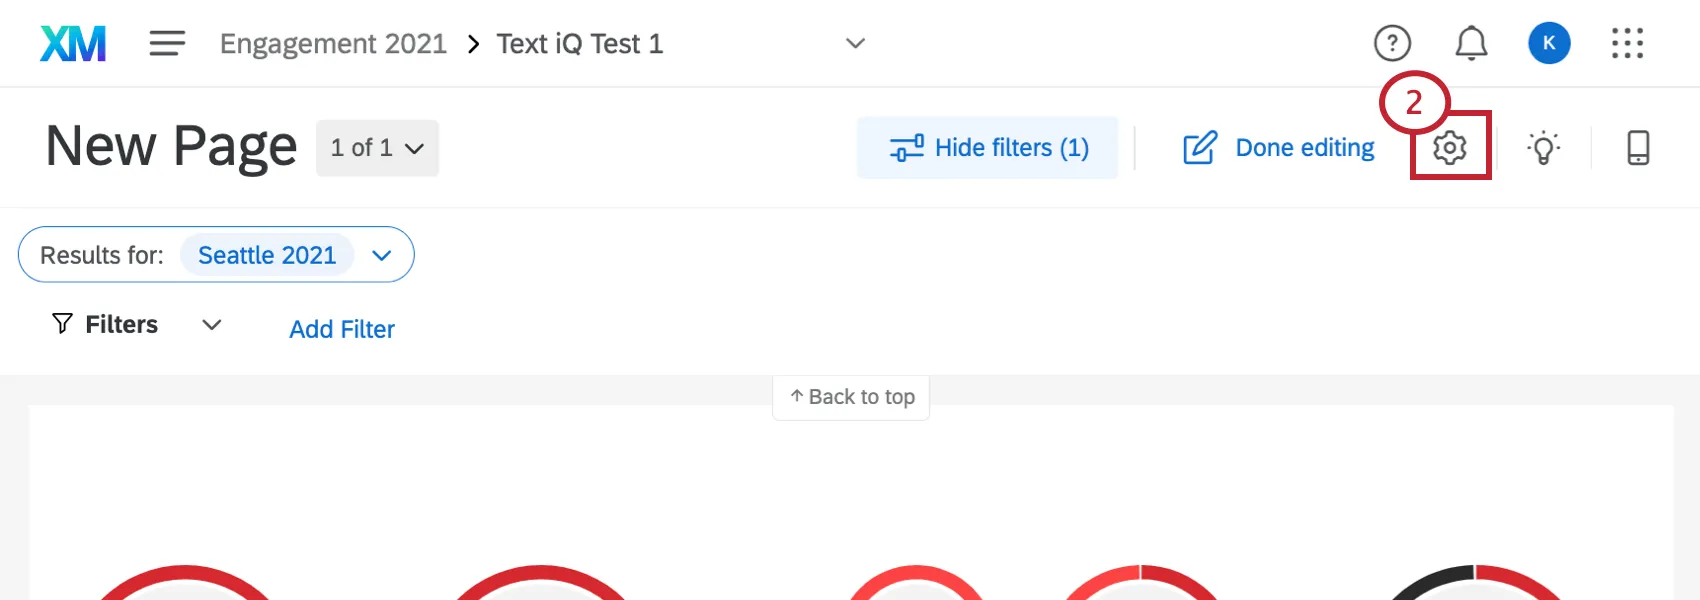This screenshot has height=600, width=1700.
Task: Open the 1 of 1 page selector
Action: (x=377, y=147)
